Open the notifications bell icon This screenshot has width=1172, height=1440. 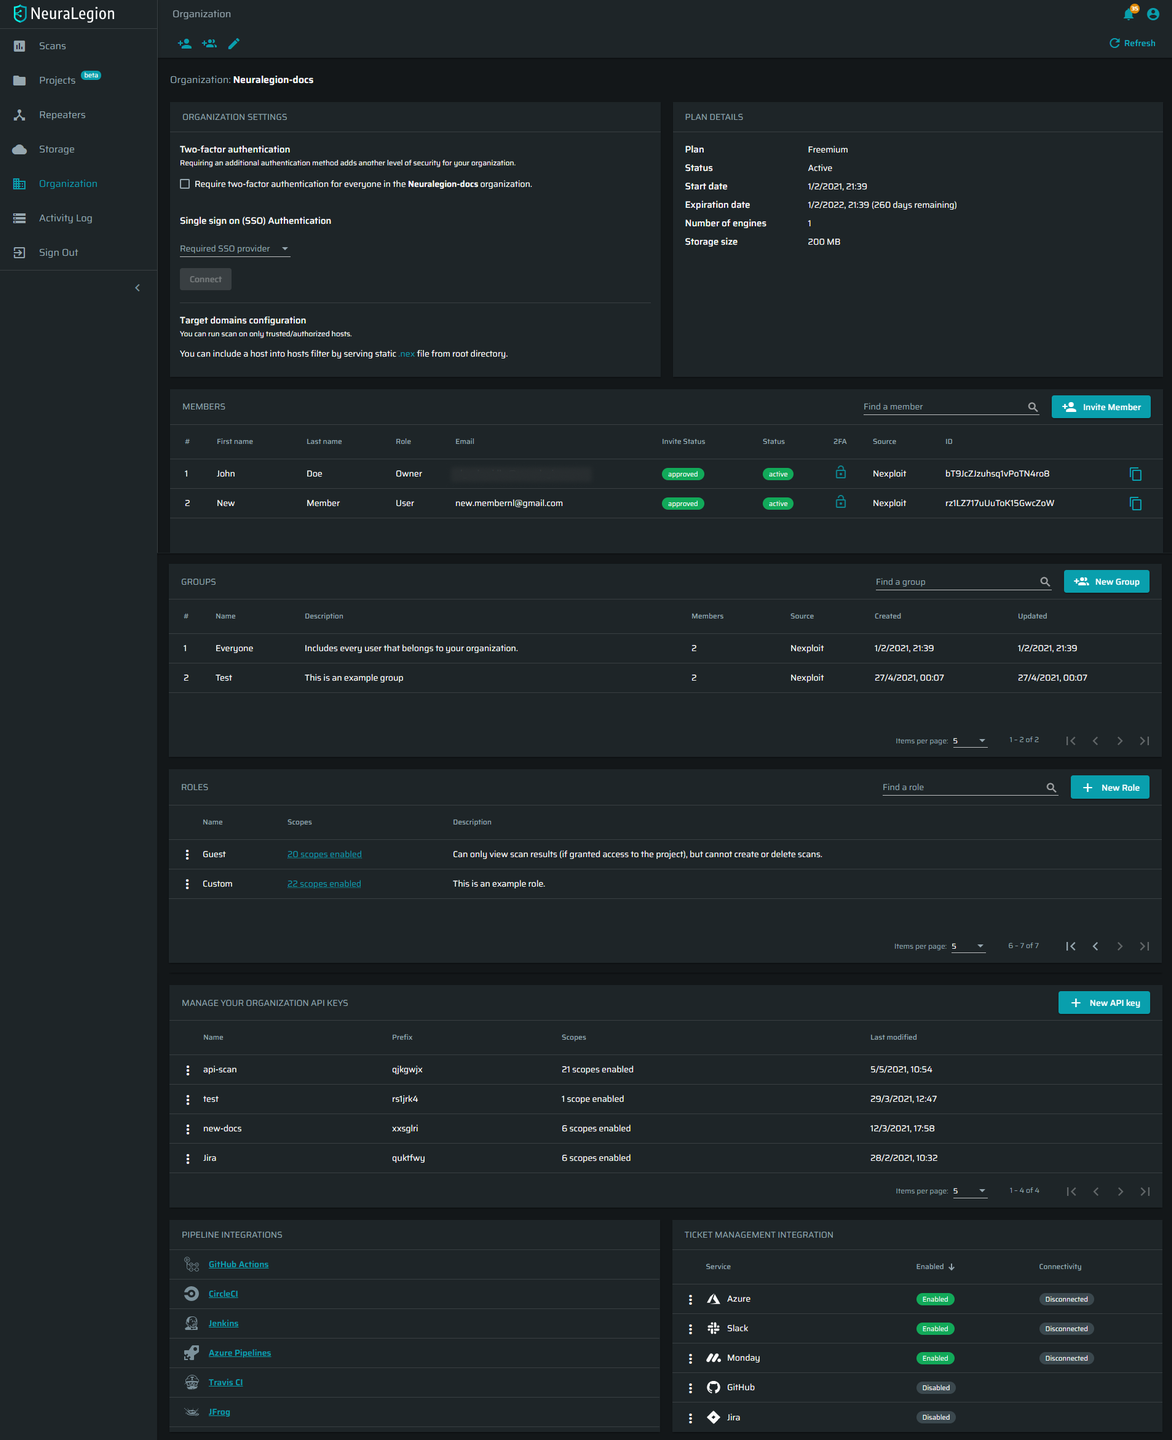tap(1129, 14)
